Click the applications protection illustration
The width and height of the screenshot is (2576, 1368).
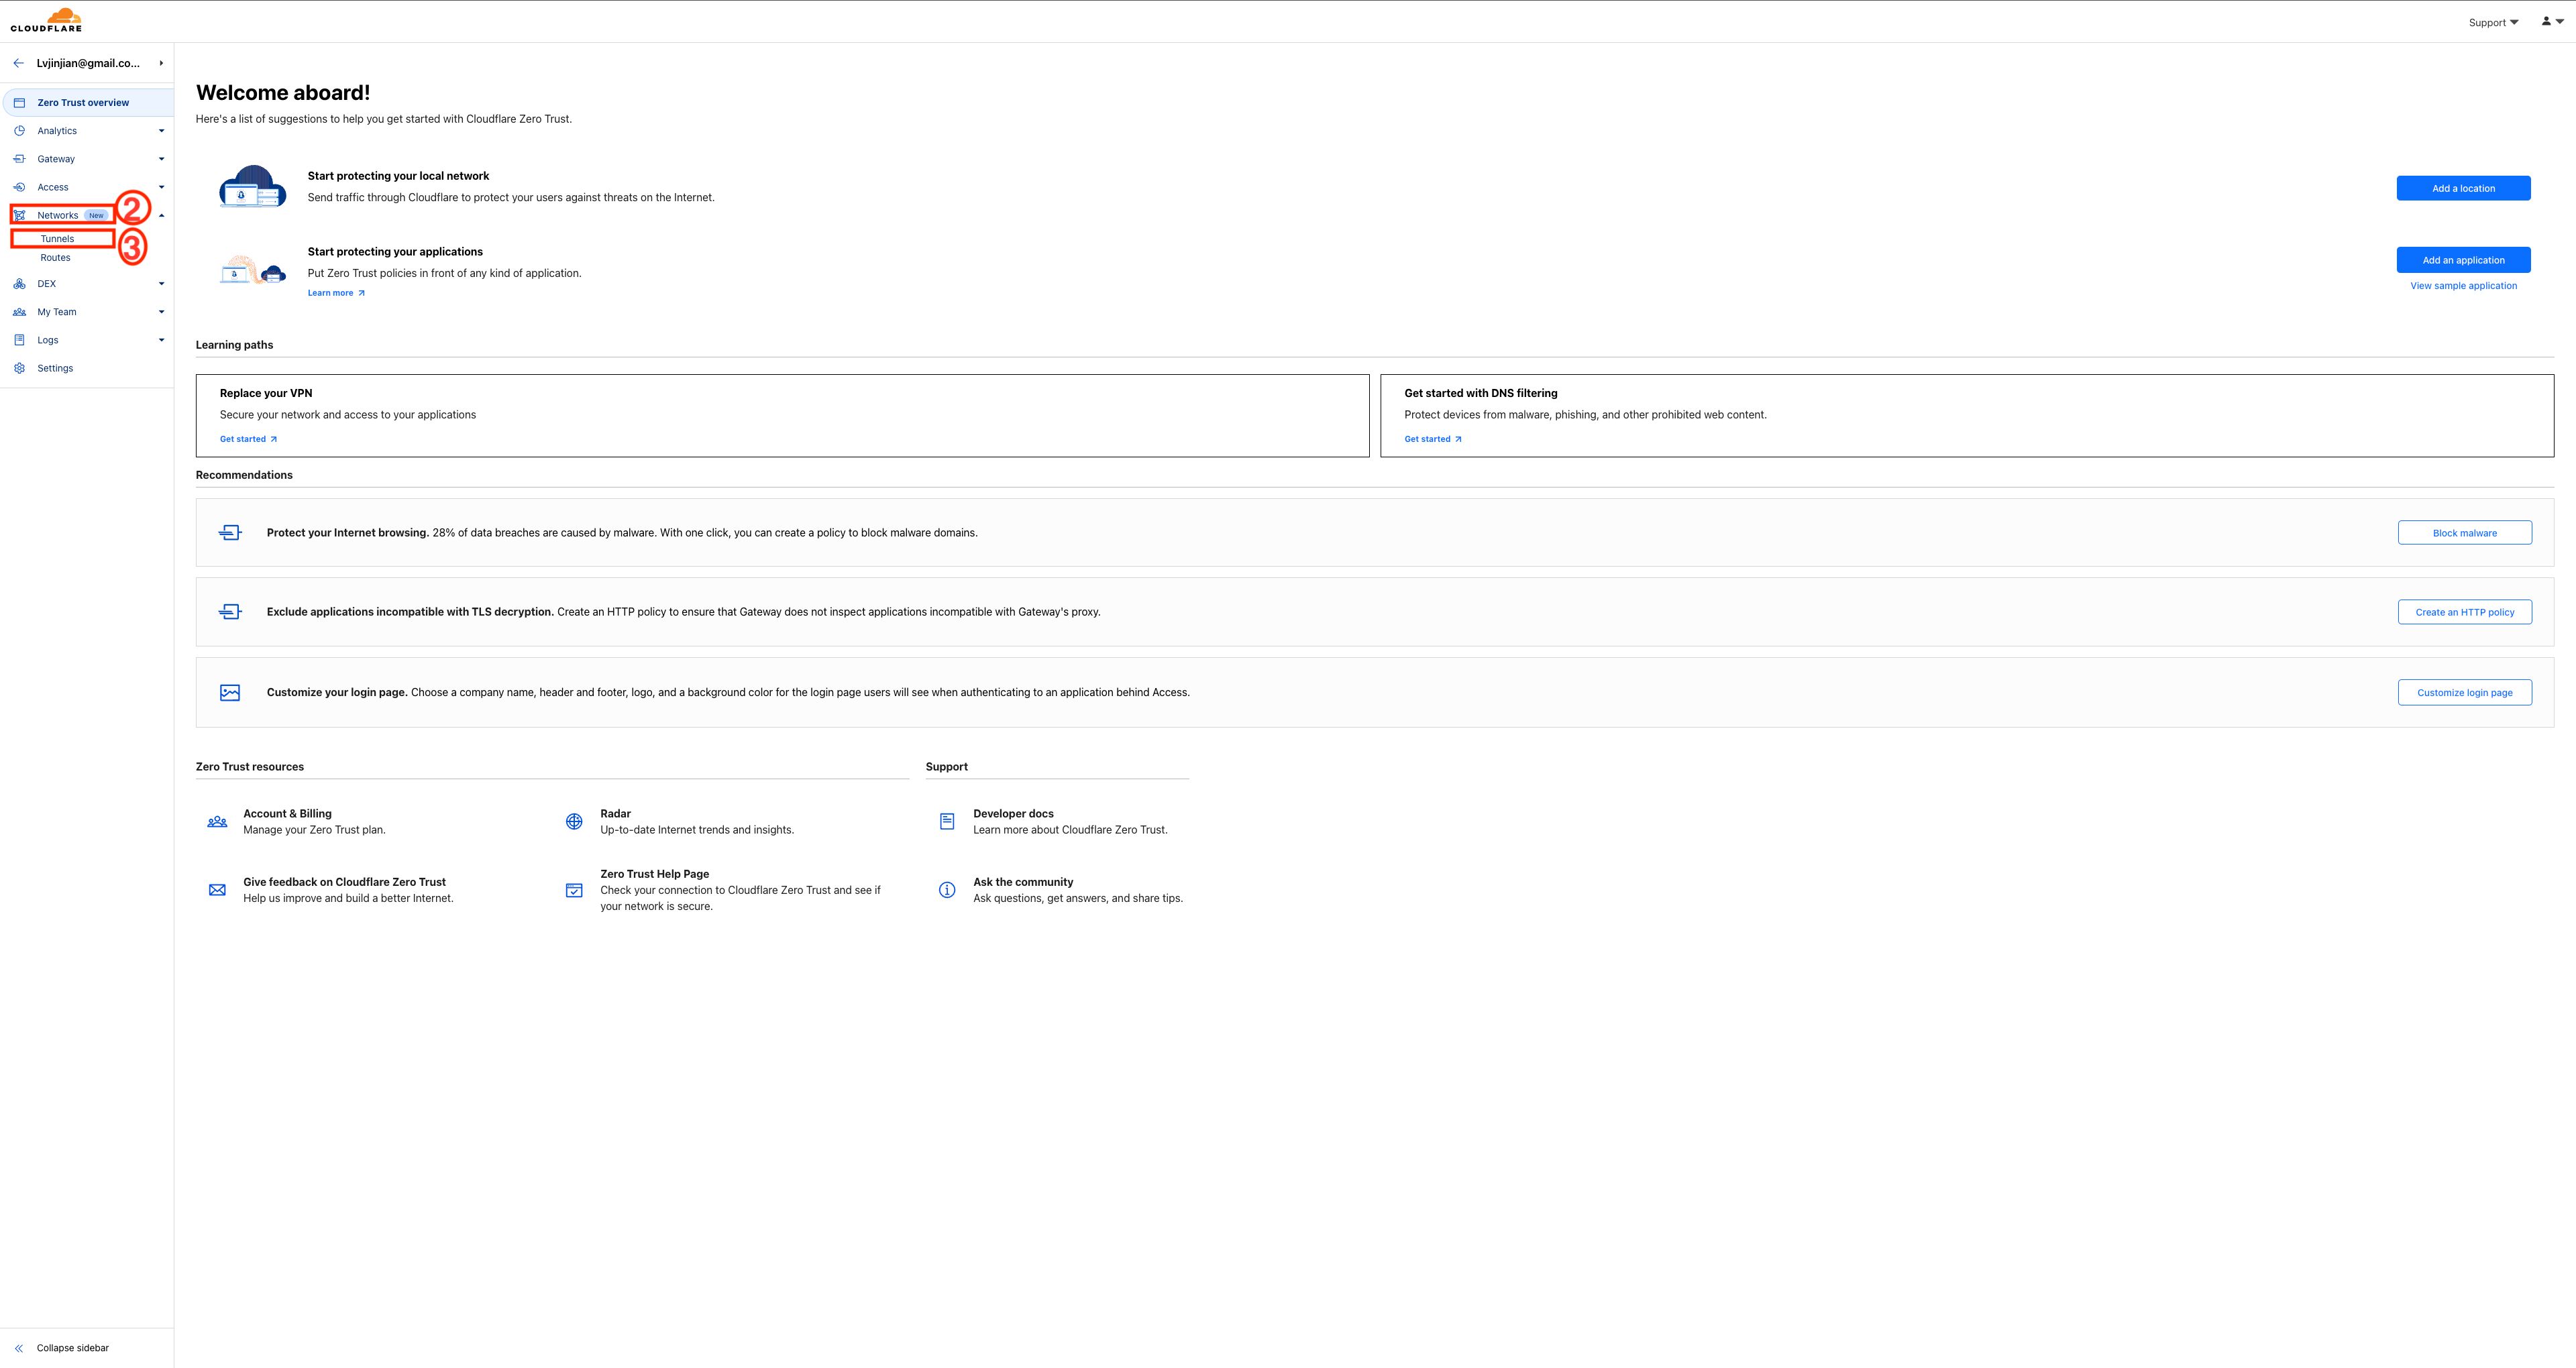click(x=253, y=270)
